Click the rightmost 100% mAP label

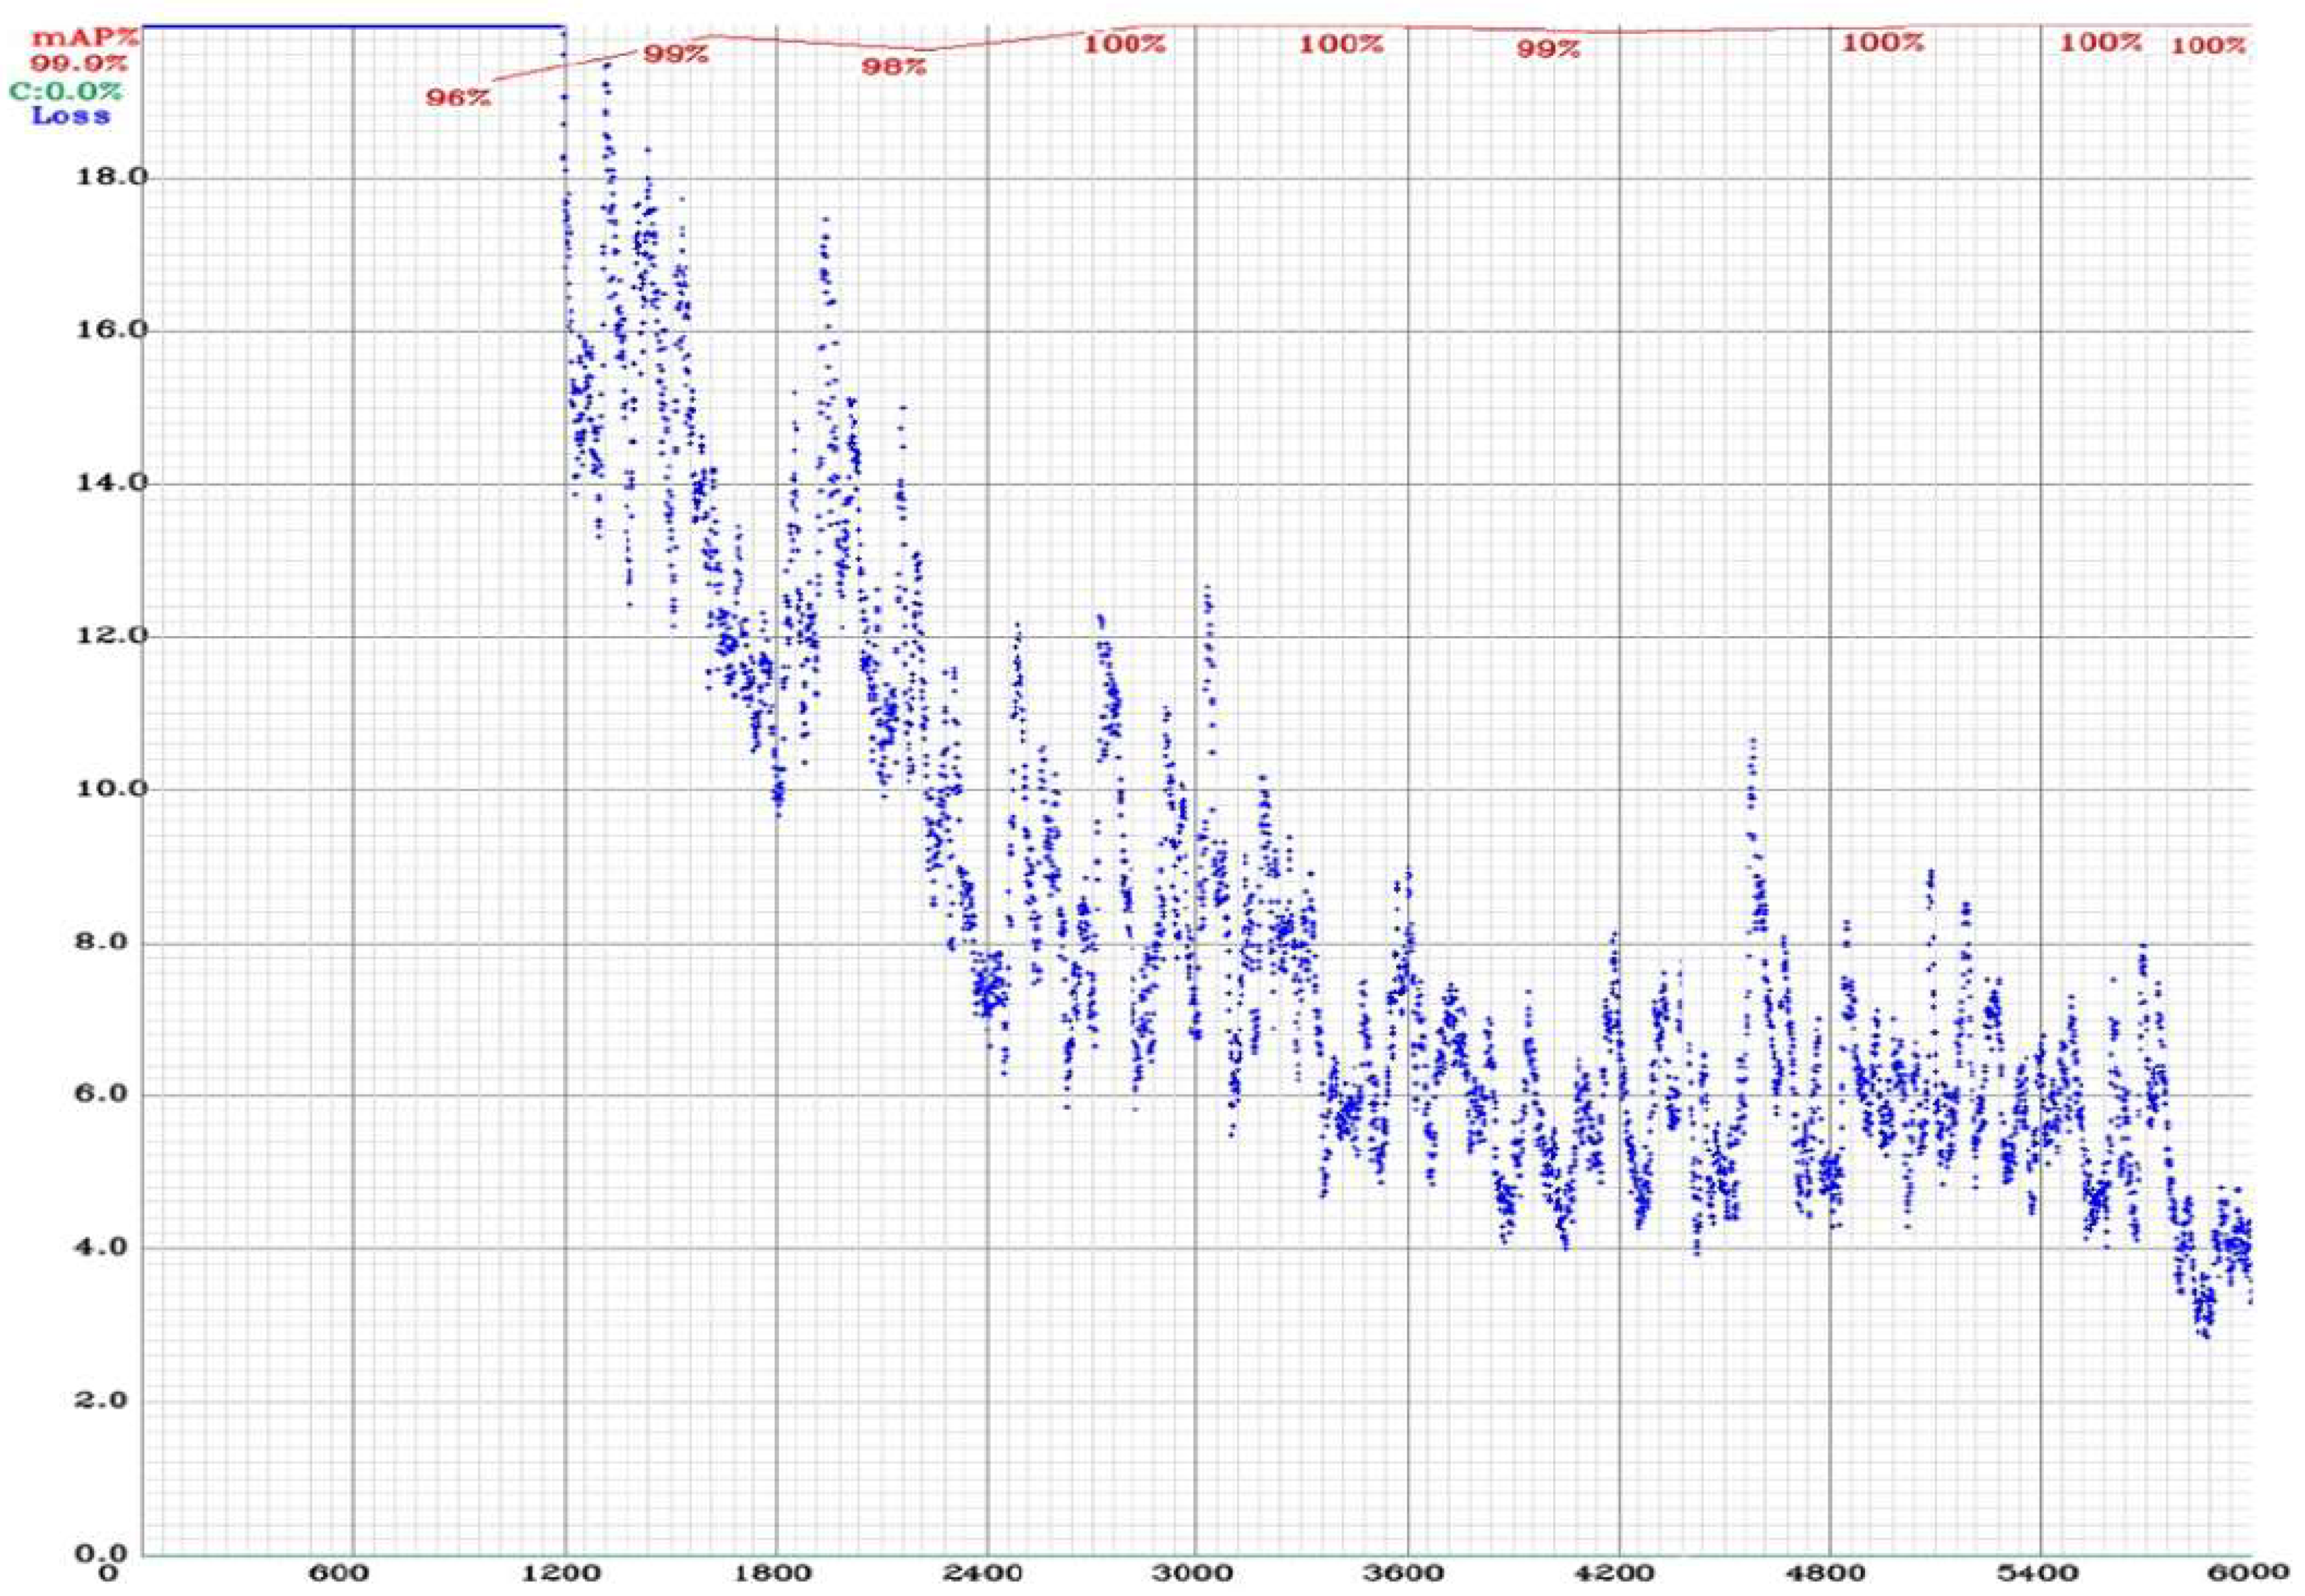[2209, 46]
